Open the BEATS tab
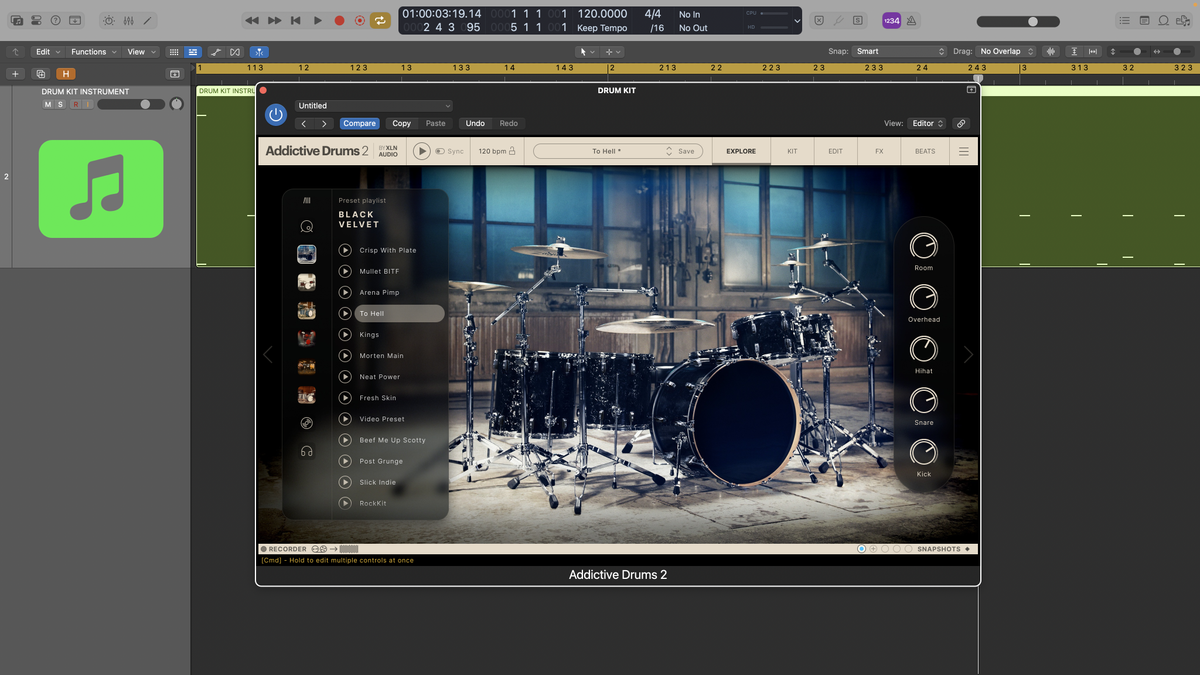This screenshot has width=1200, height=675. [x=925, y=151]
